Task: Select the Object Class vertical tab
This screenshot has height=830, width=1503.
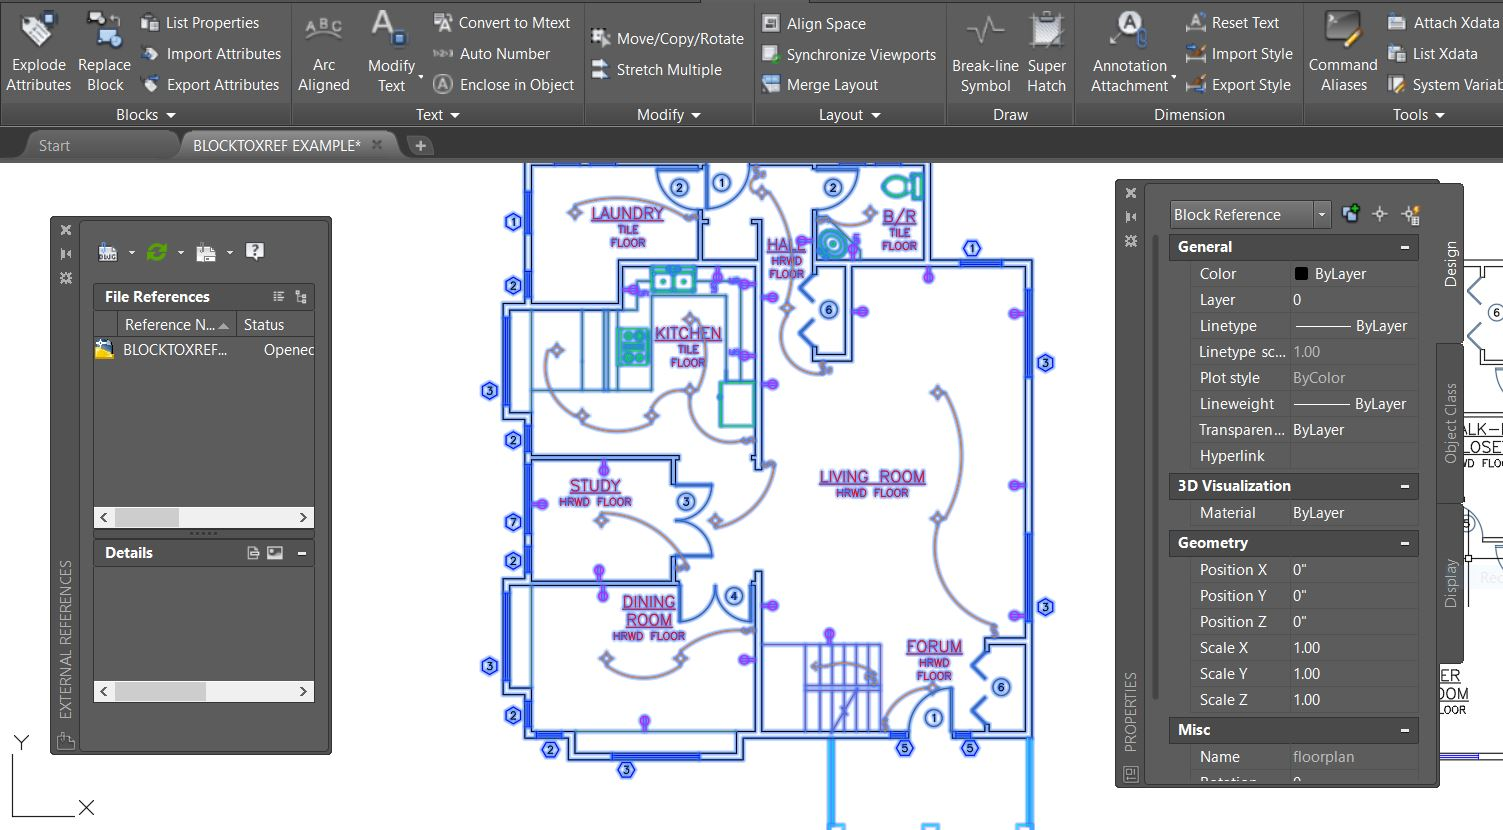Action: coord(1450,422)
